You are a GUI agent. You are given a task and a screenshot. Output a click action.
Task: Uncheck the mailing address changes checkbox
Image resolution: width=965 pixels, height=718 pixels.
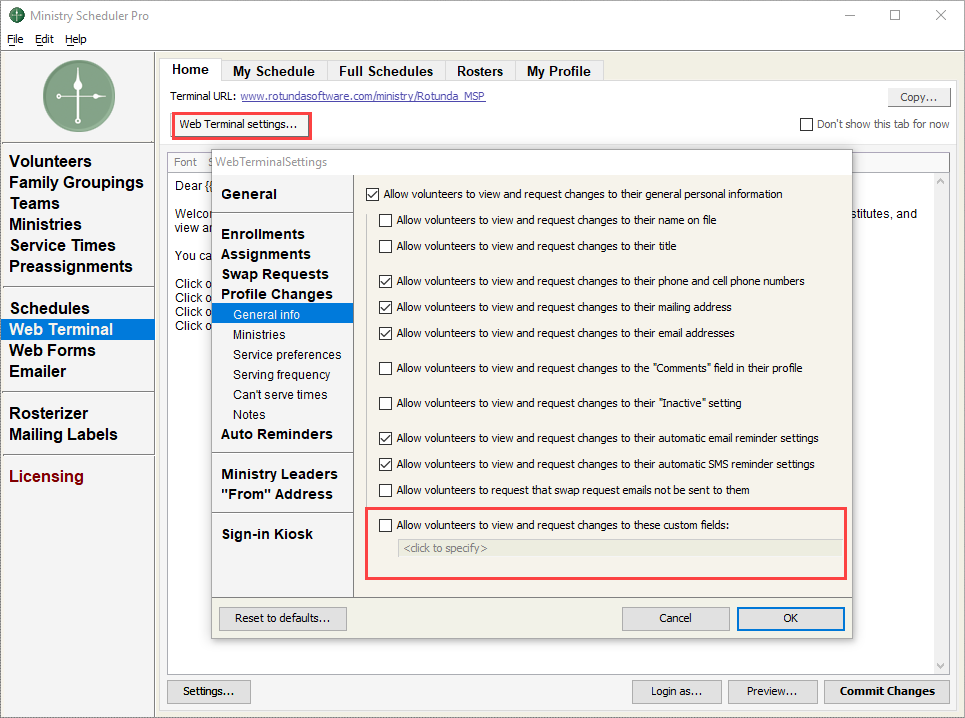[x=386, y=307]
